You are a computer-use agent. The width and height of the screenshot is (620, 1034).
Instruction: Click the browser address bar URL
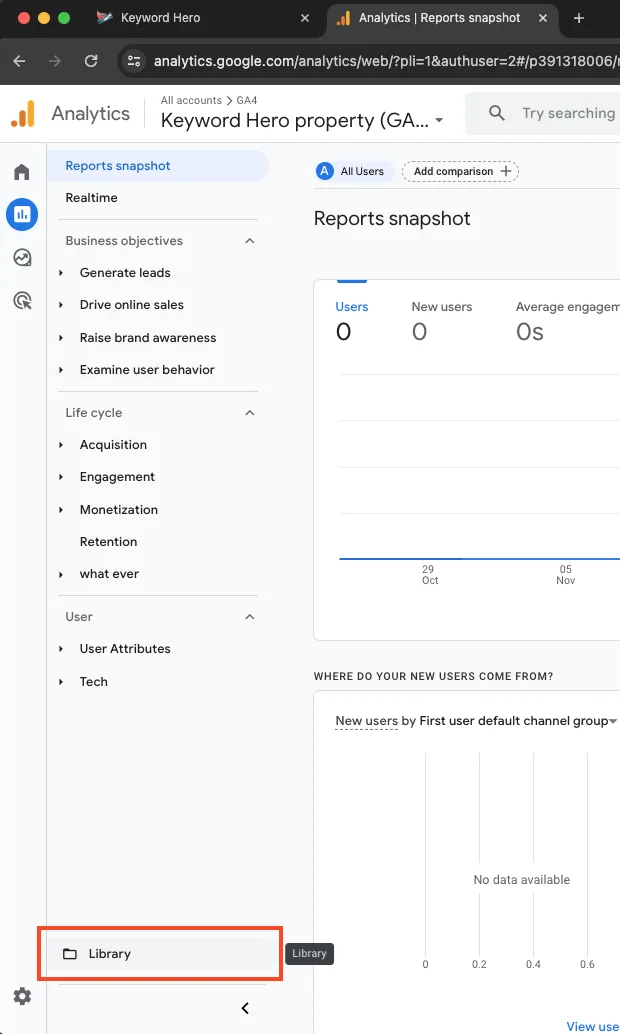pyautogui.click(x=386, y=61)
